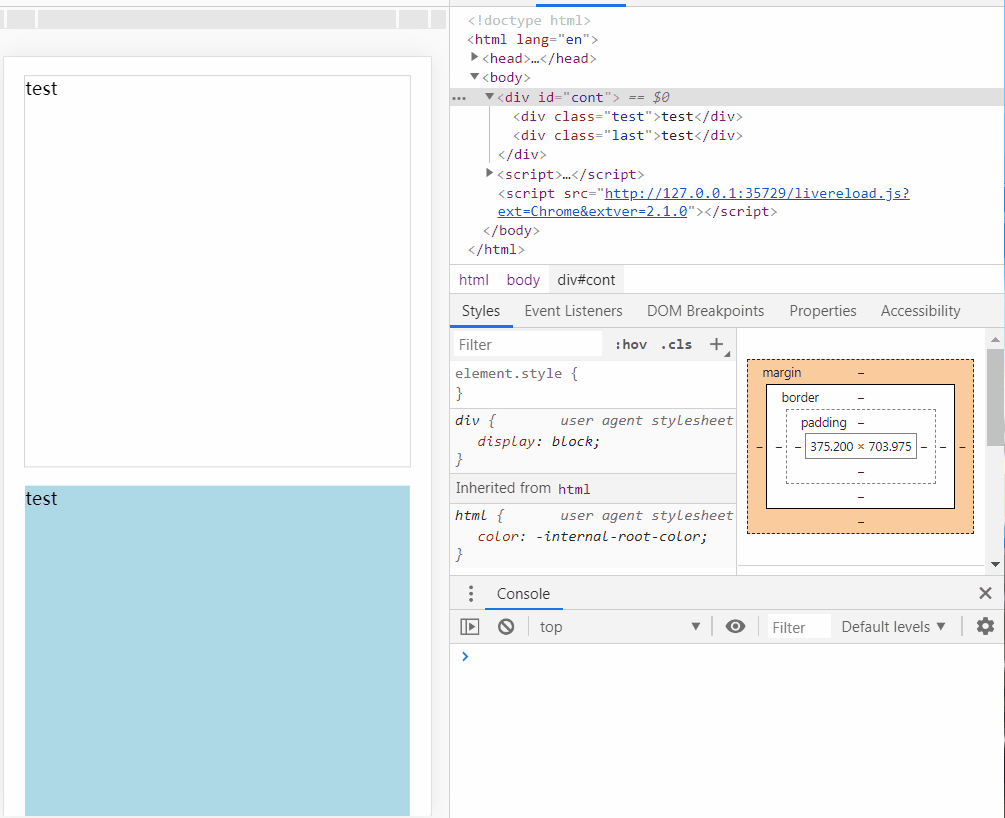Select the <!doctype html> row

[x=529, y=21]
